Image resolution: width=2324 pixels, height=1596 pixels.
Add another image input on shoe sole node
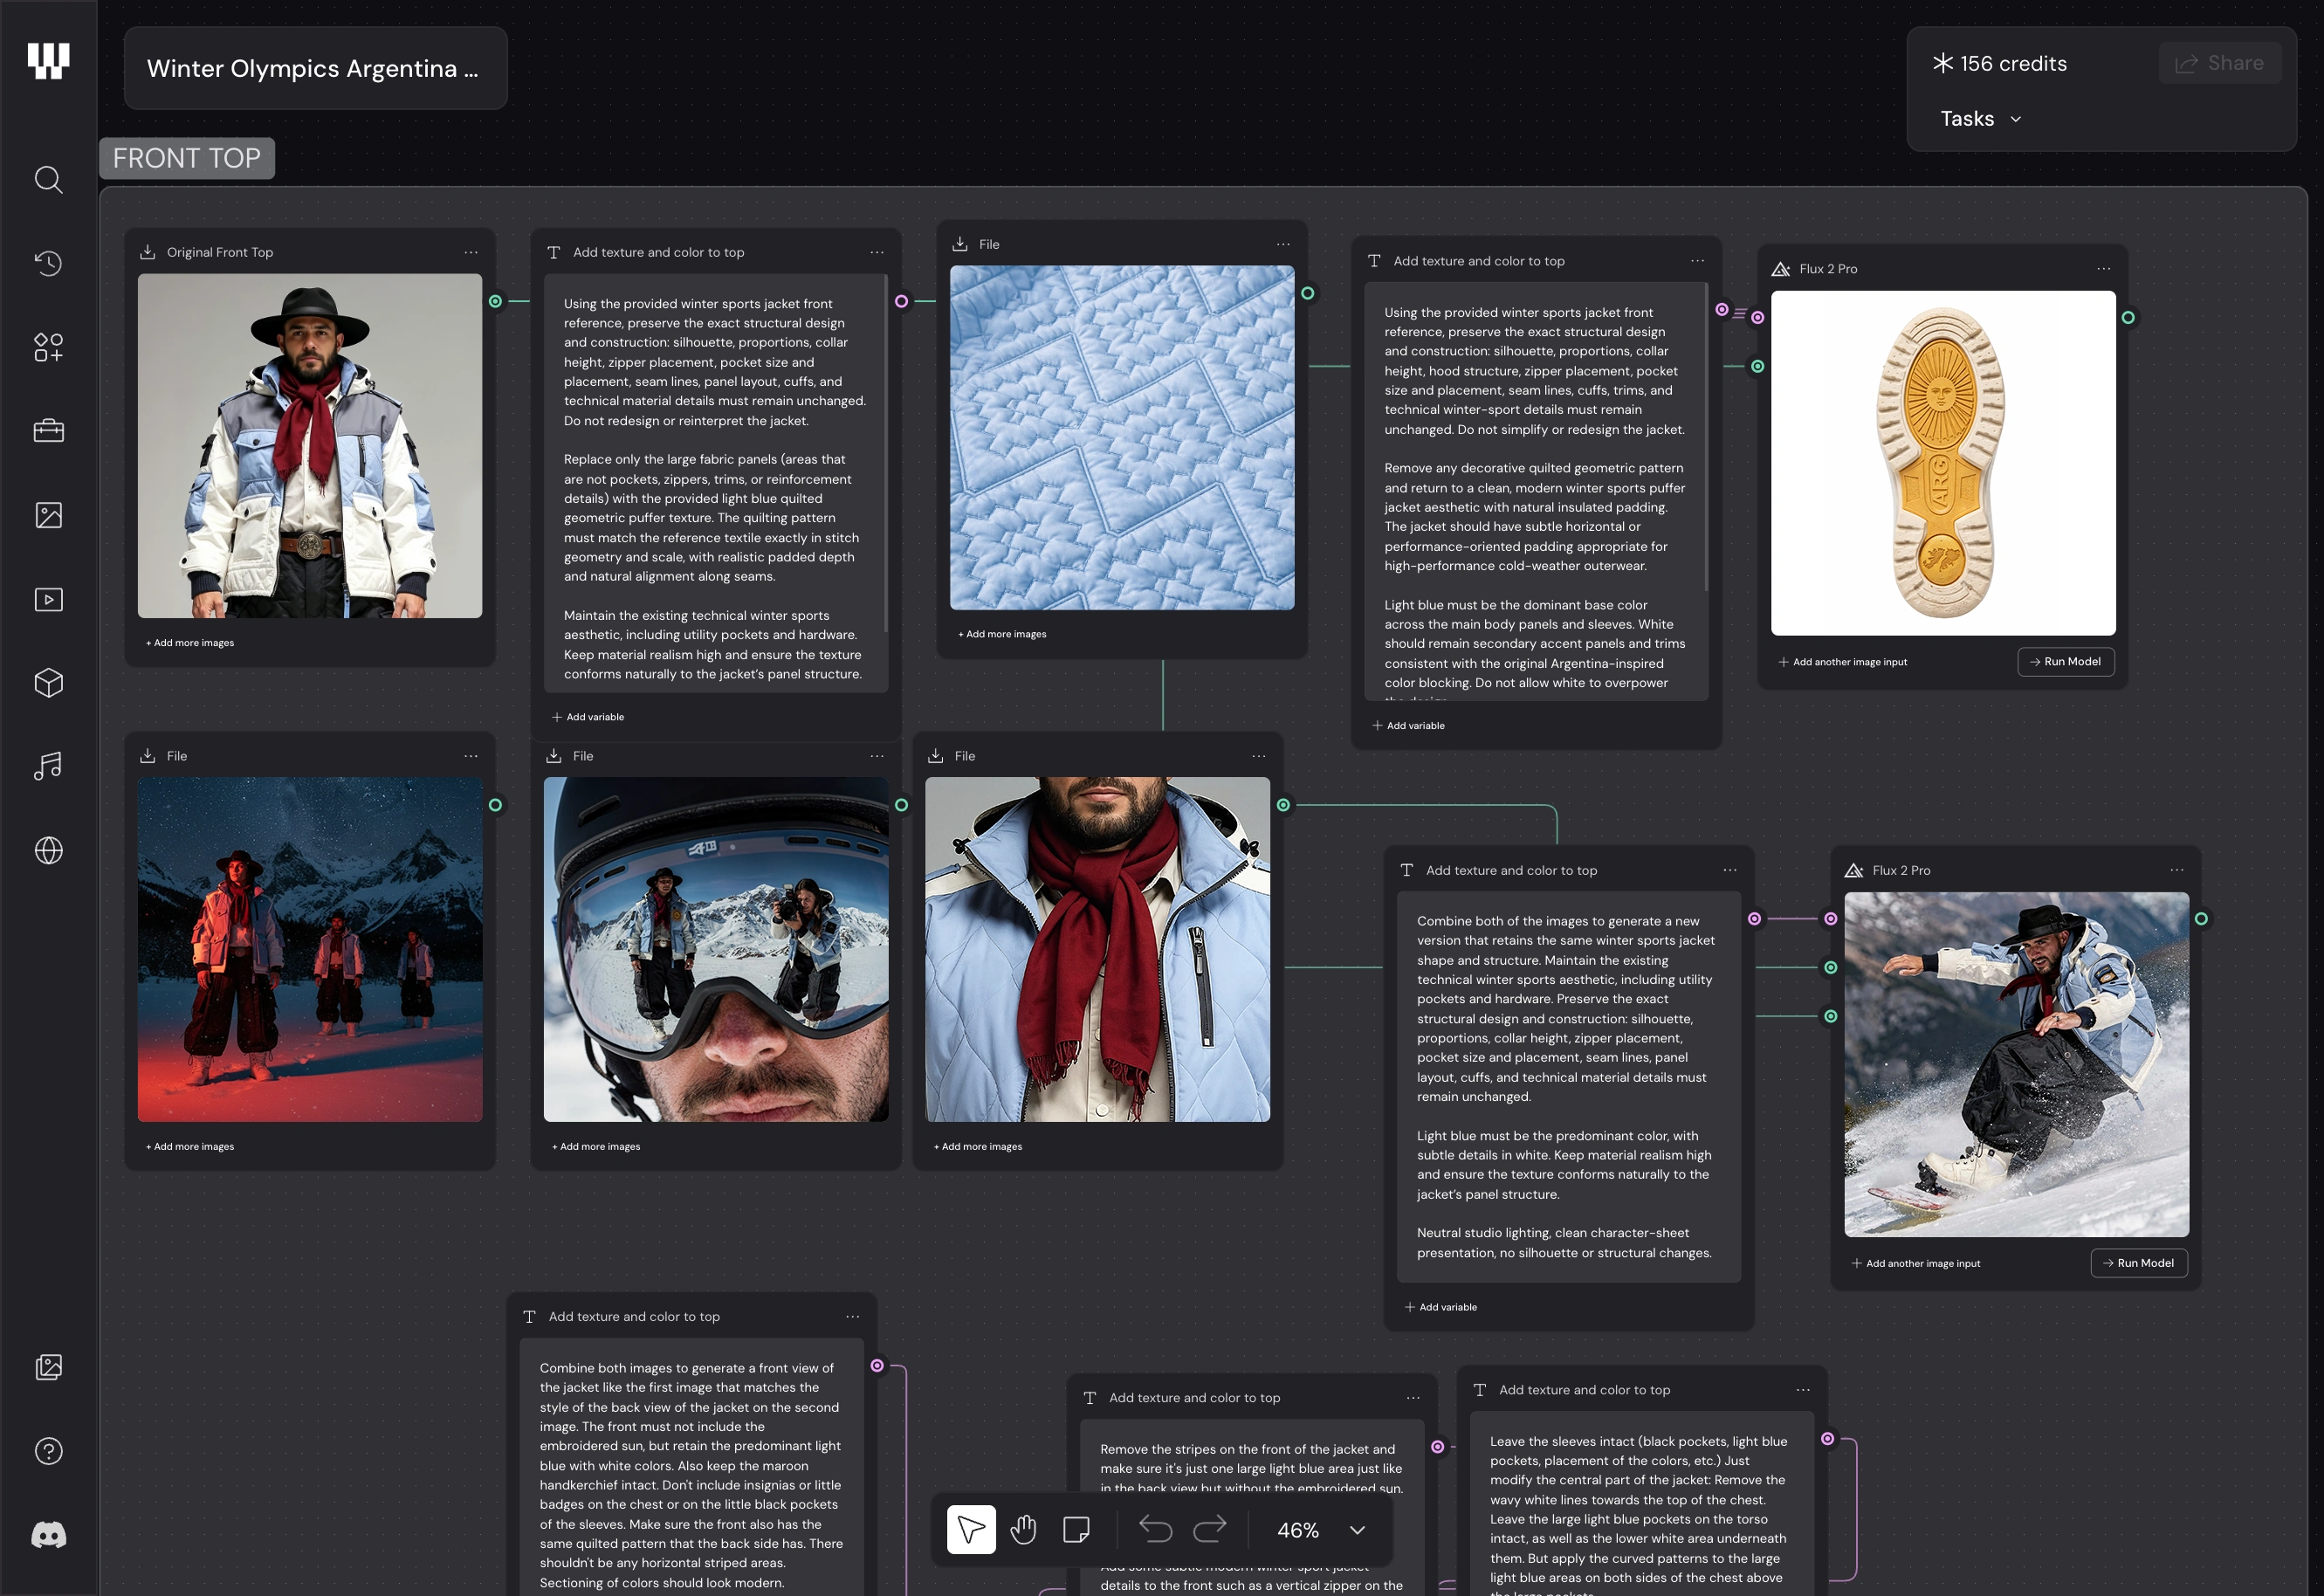[x=1843, y=662]
